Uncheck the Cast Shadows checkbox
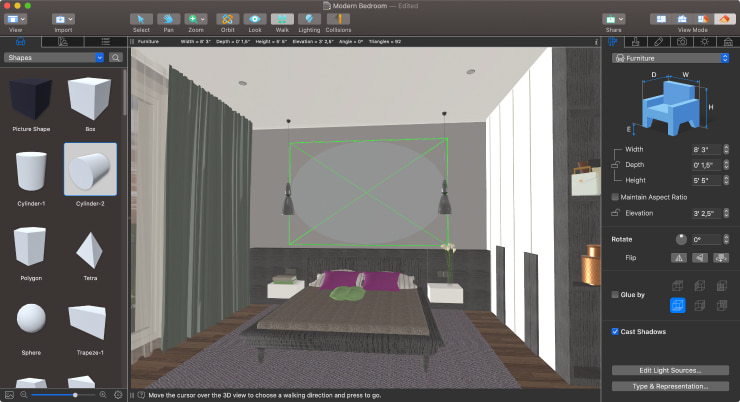This screenshot has height=402, width=740. click(615, 332)
